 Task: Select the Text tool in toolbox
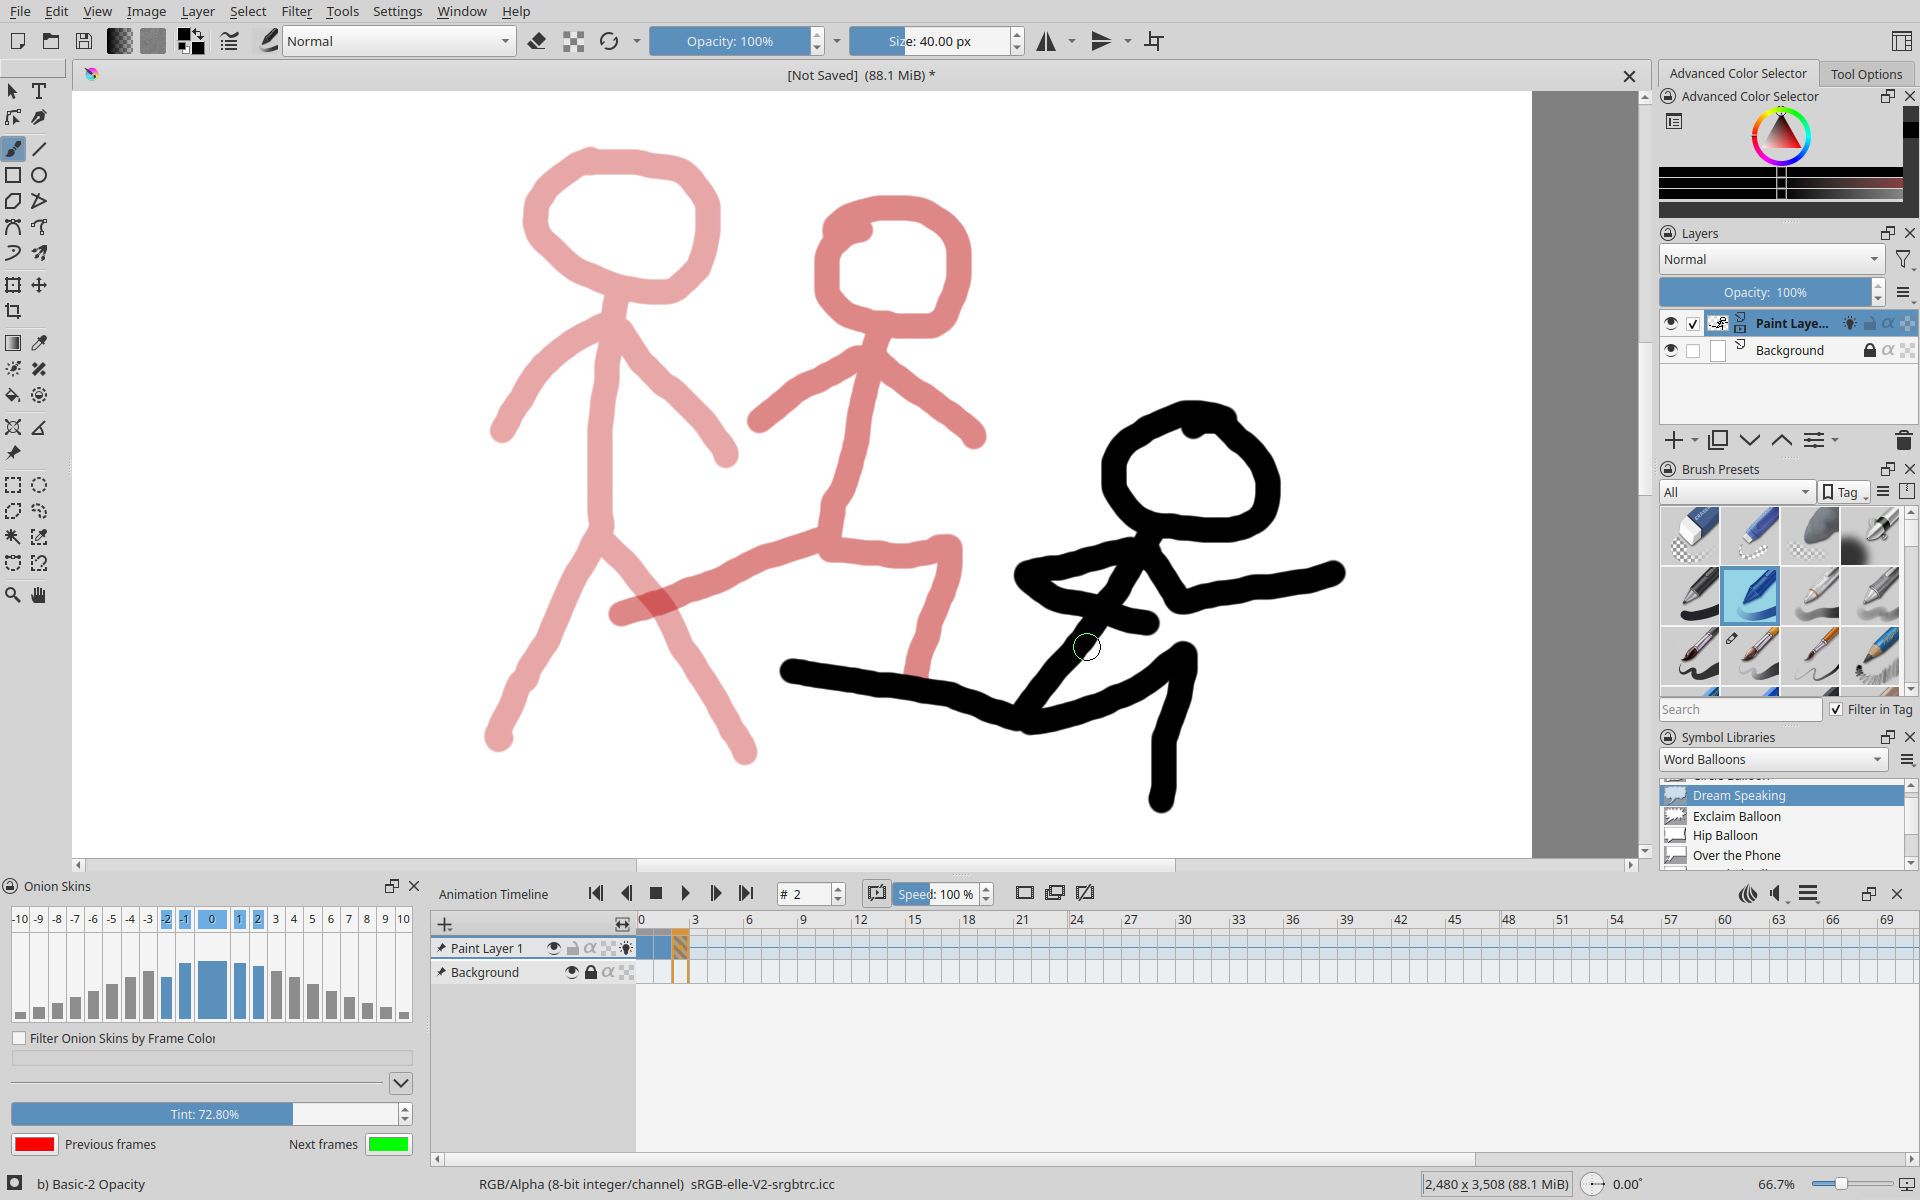(x=39, y=91)
